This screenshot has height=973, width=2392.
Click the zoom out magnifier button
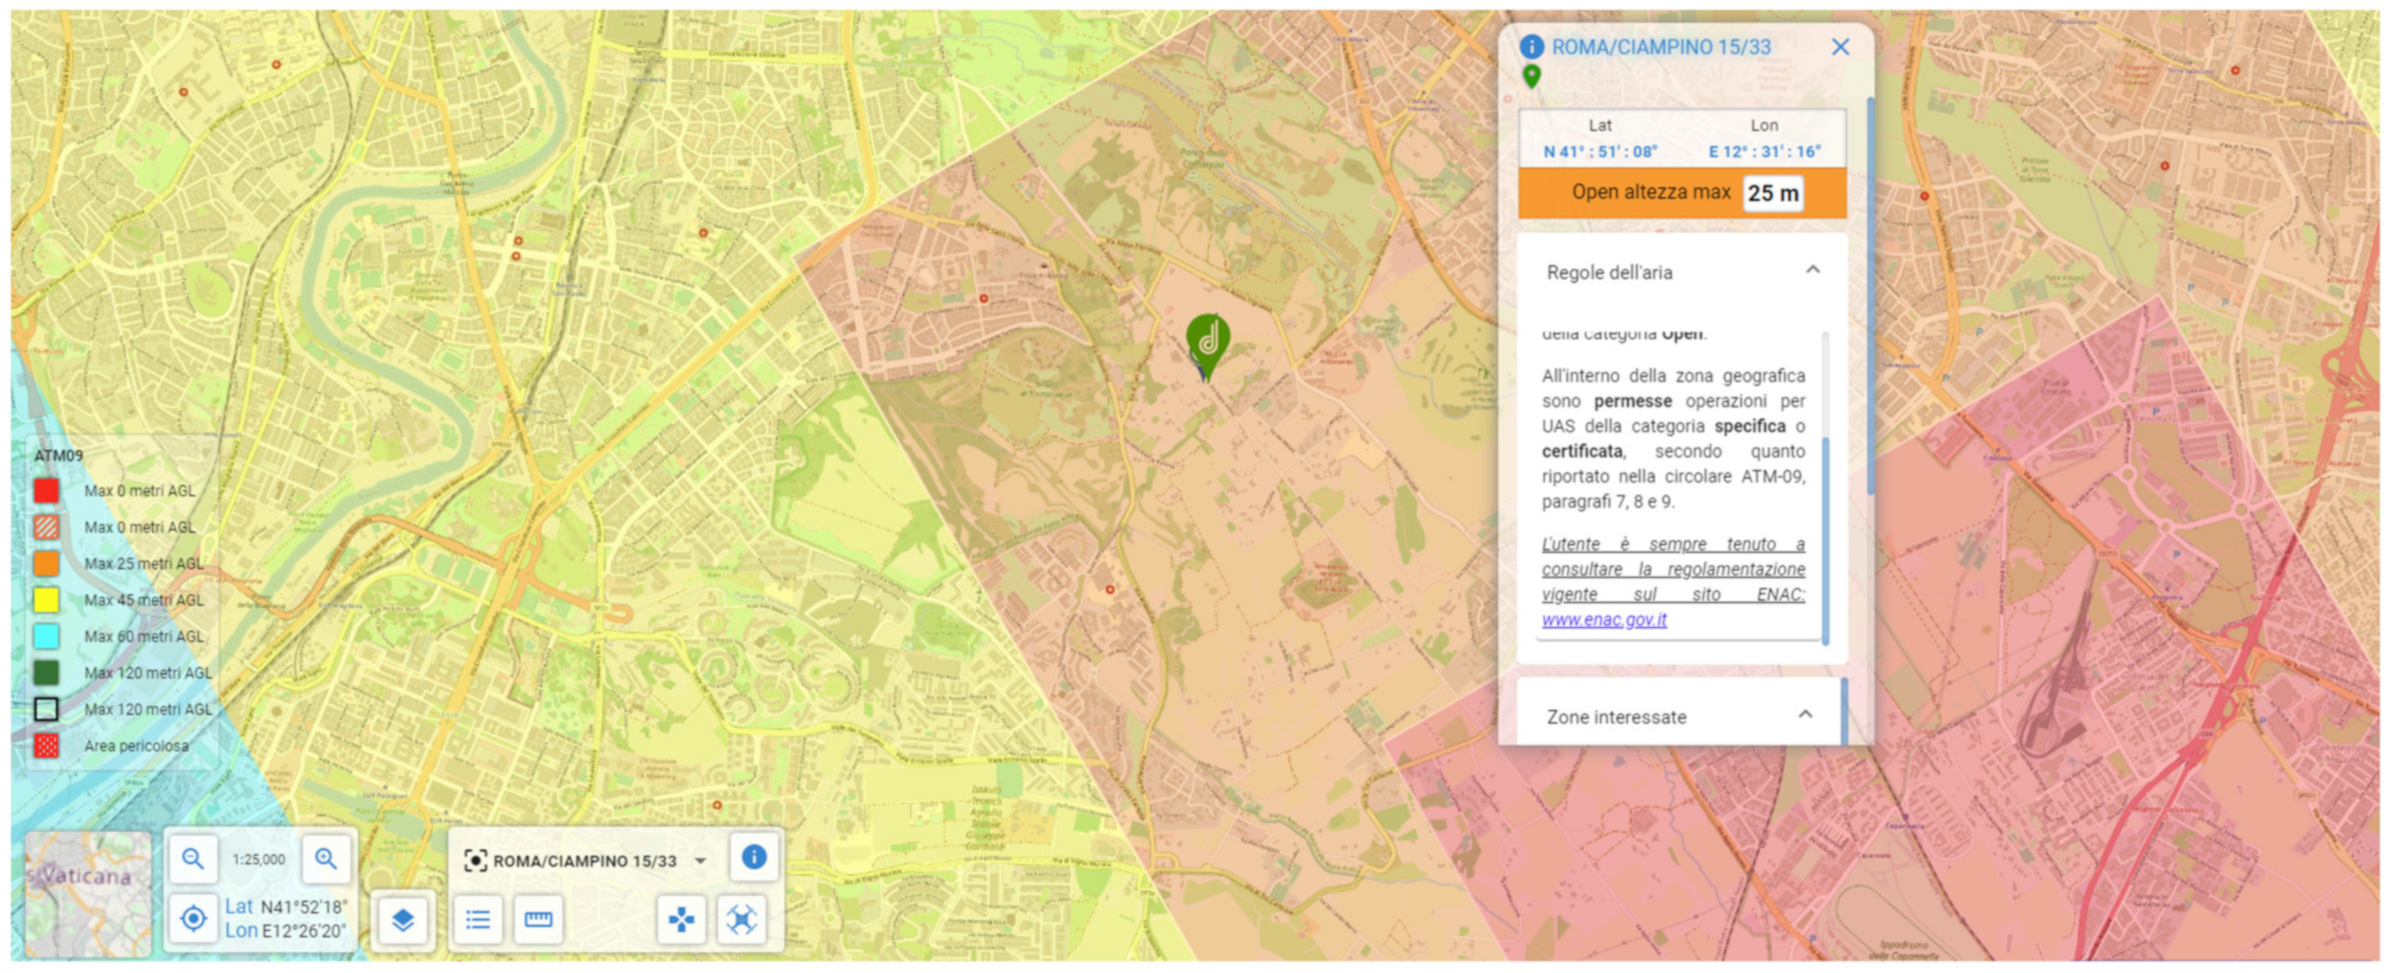193,859
